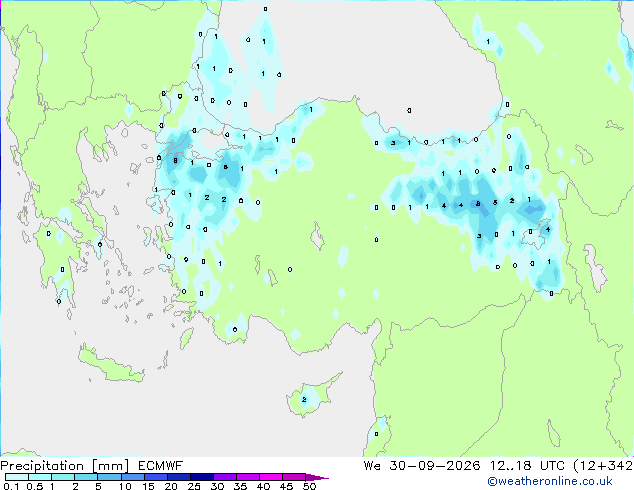Click the 35-40 mm violet legend swatch
Viewport: 634px width, 490px height.
click(x=248, y=477)
